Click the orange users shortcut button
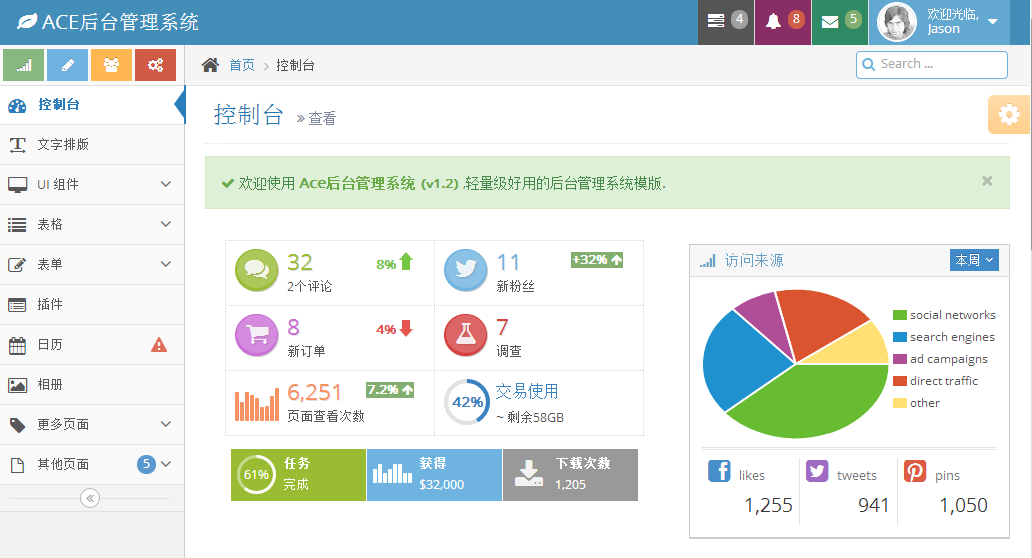 click(x=111, y=65)
